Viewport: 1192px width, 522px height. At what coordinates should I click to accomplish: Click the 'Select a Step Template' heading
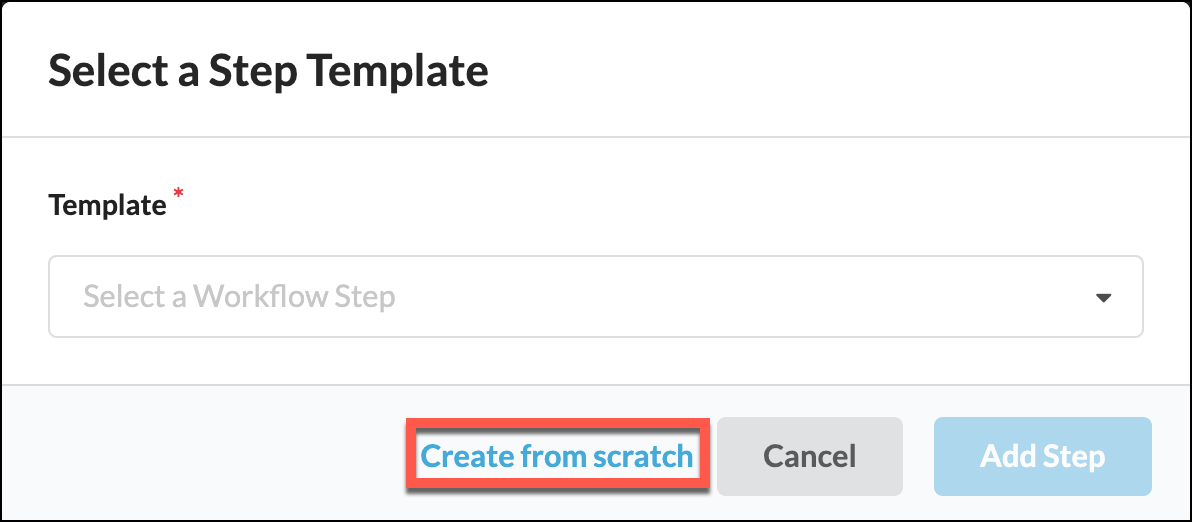click(x=268, y=72)
